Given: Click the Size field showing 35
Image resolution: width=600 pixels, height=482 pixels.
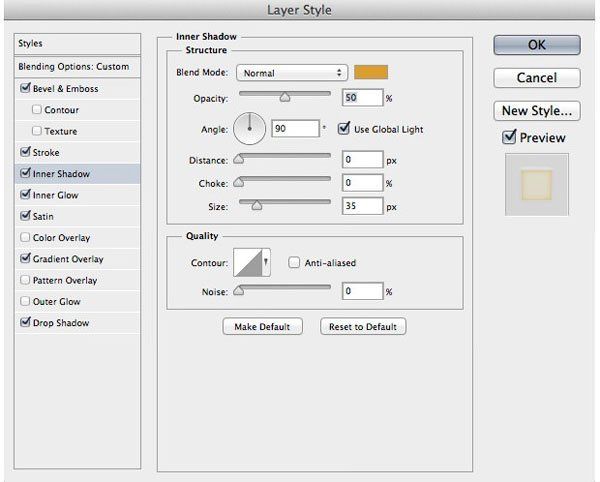Looking at the screenshot, I should click(362, 206).
